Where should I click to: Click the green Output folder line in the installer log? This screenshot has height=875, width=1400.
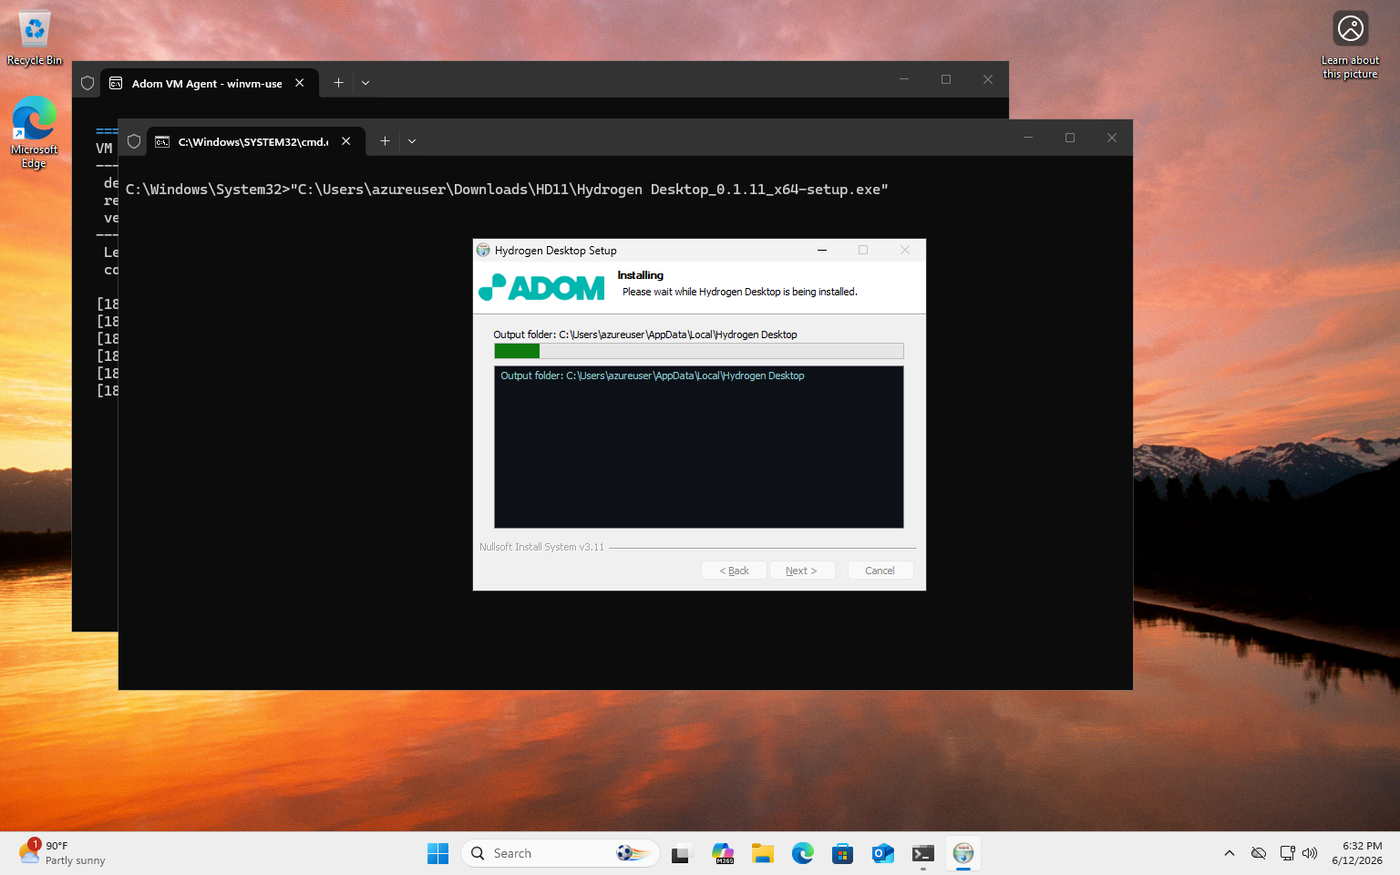pos(652,376)
